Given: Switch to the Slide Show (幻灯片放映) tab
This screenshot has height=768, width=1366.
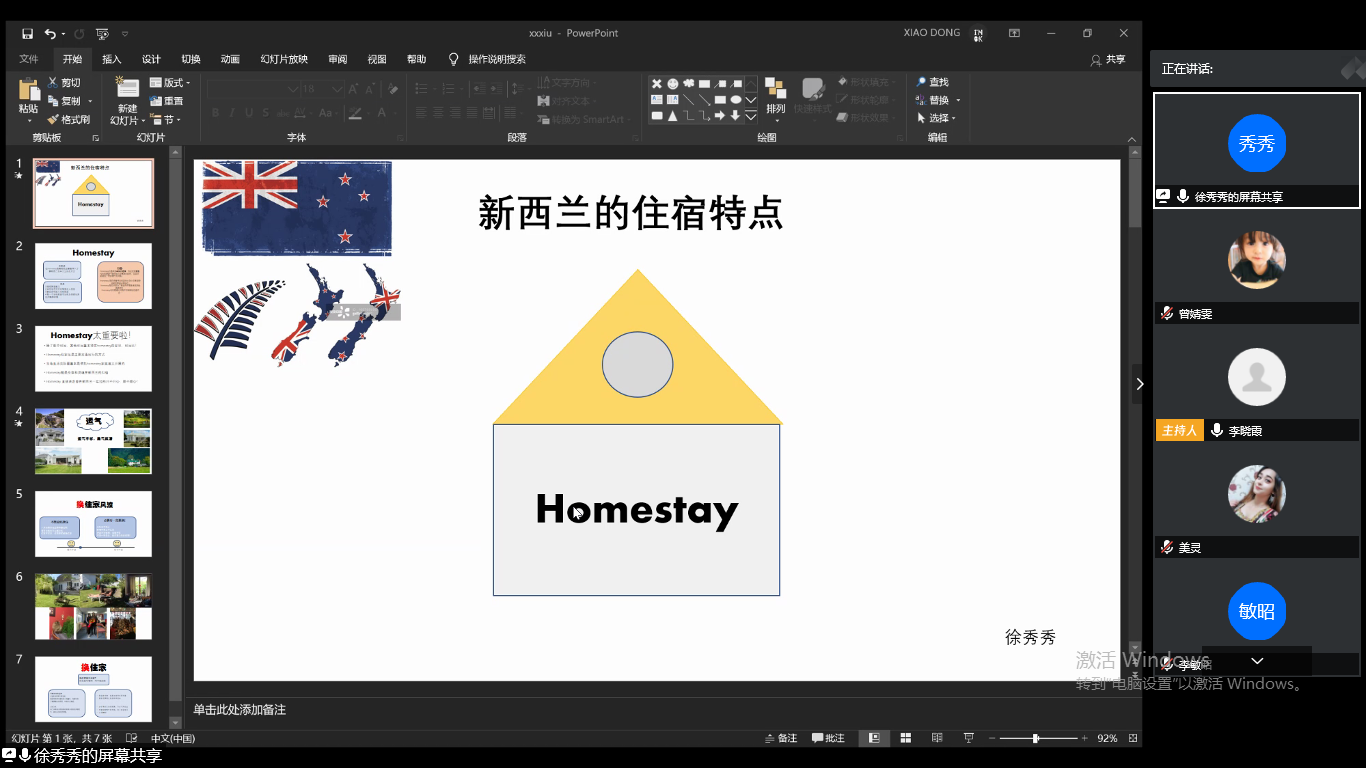Looking at the screenshot, I should pos(284,59).
